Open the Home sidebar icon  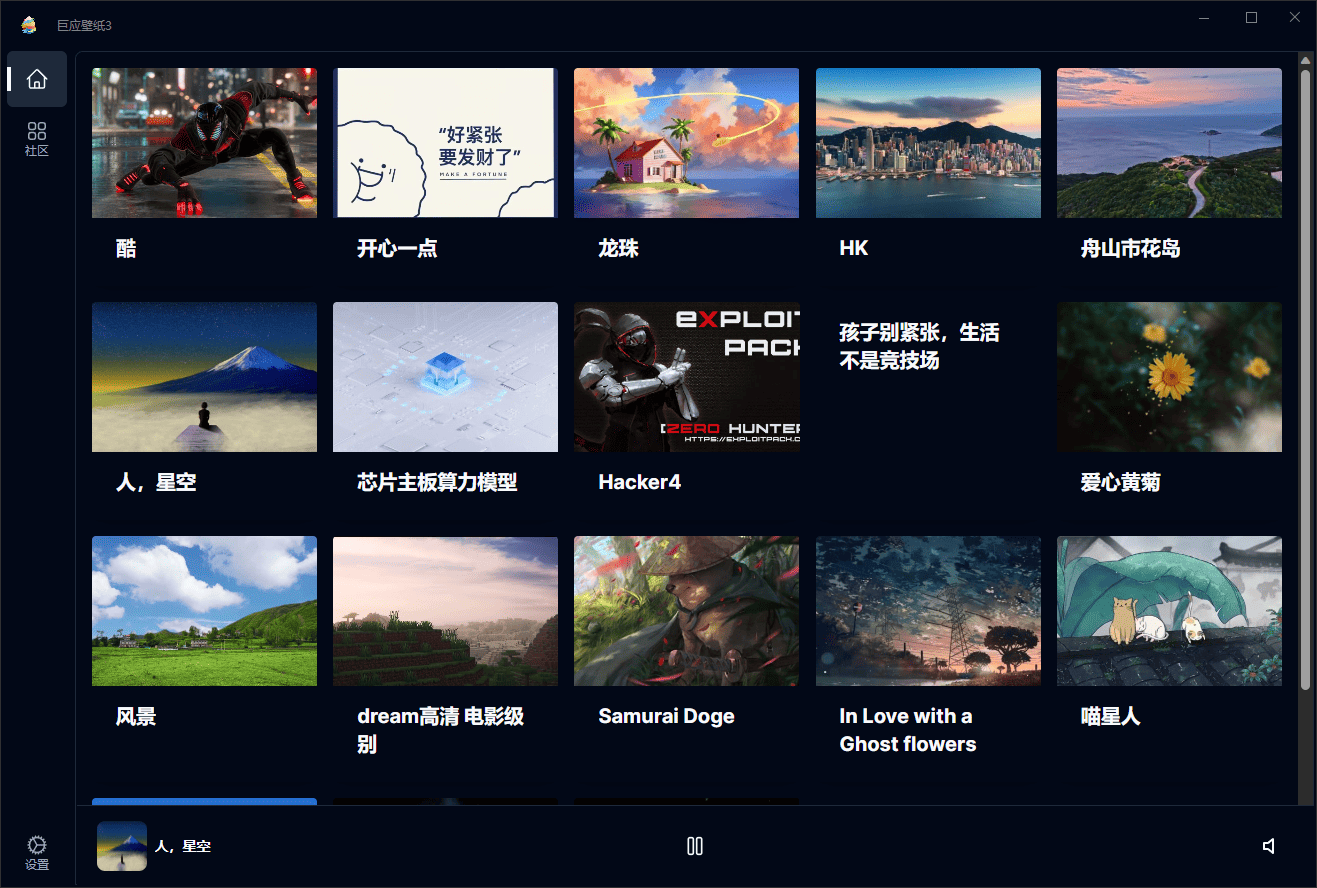pyautogui.click(x=36, y=79)
